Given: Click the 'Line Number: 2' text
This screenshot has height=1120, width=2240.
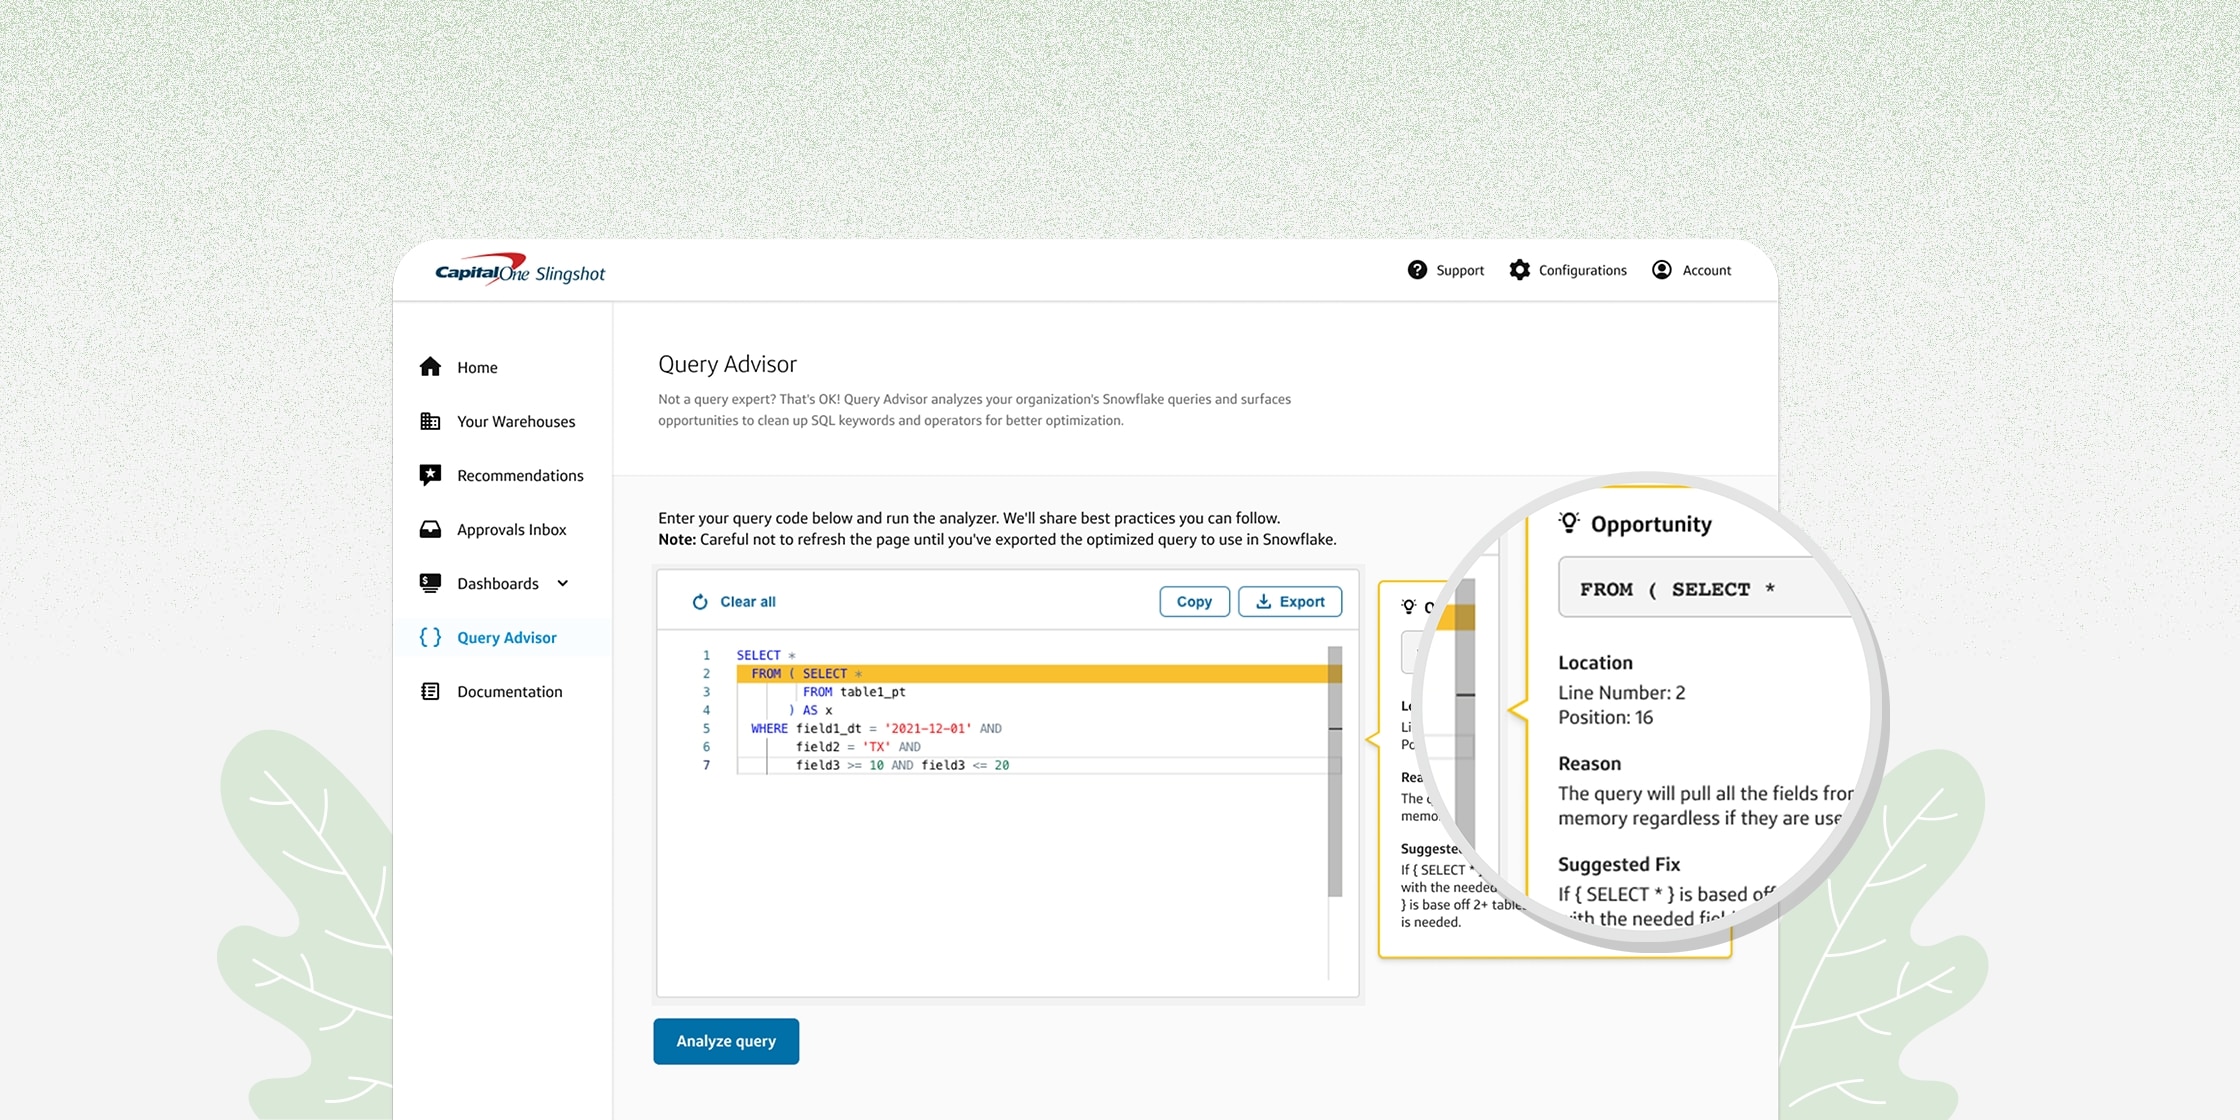Looking at the screenshot, I should pyautogui.click(x=1621, y=692).
